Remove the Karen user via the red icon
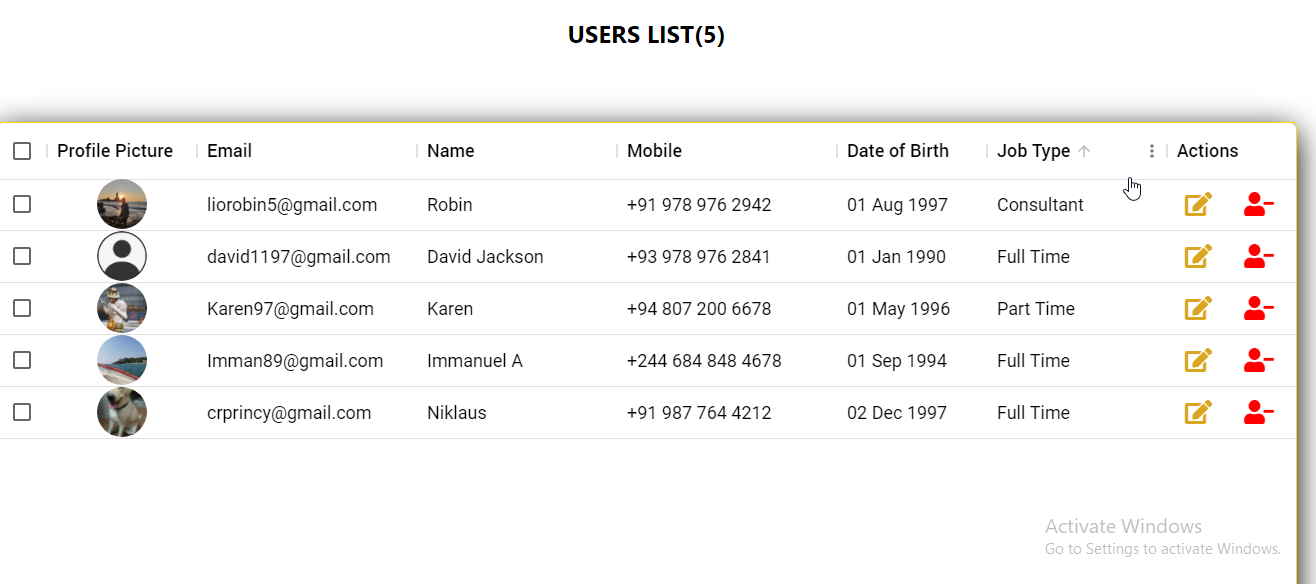Viewport: 1316px width, 584px height. 1259,308
